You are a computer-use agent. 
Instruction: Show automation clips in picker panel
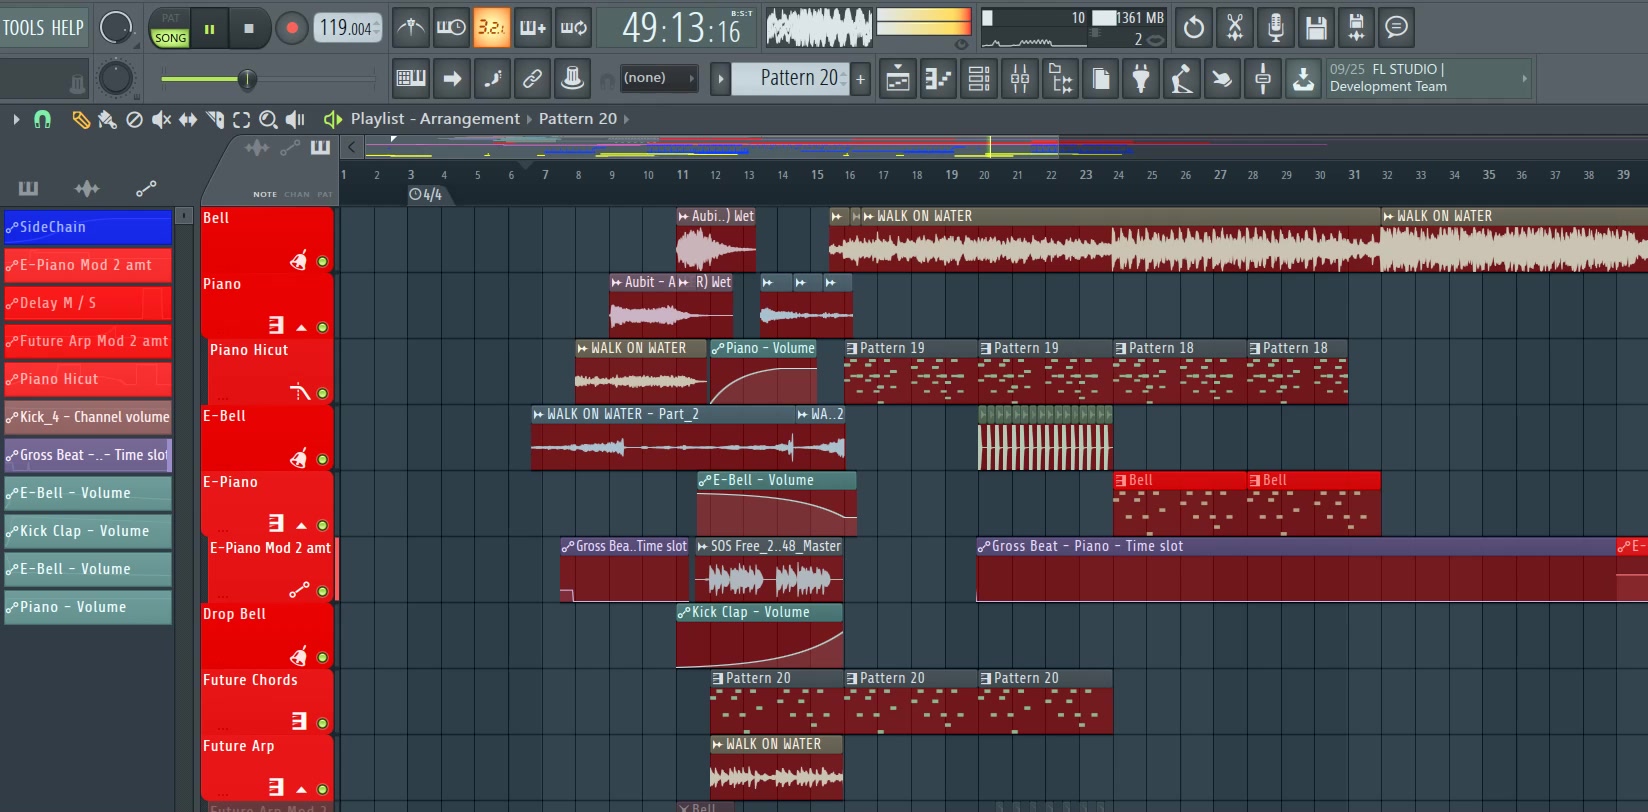tap(146, 188)
